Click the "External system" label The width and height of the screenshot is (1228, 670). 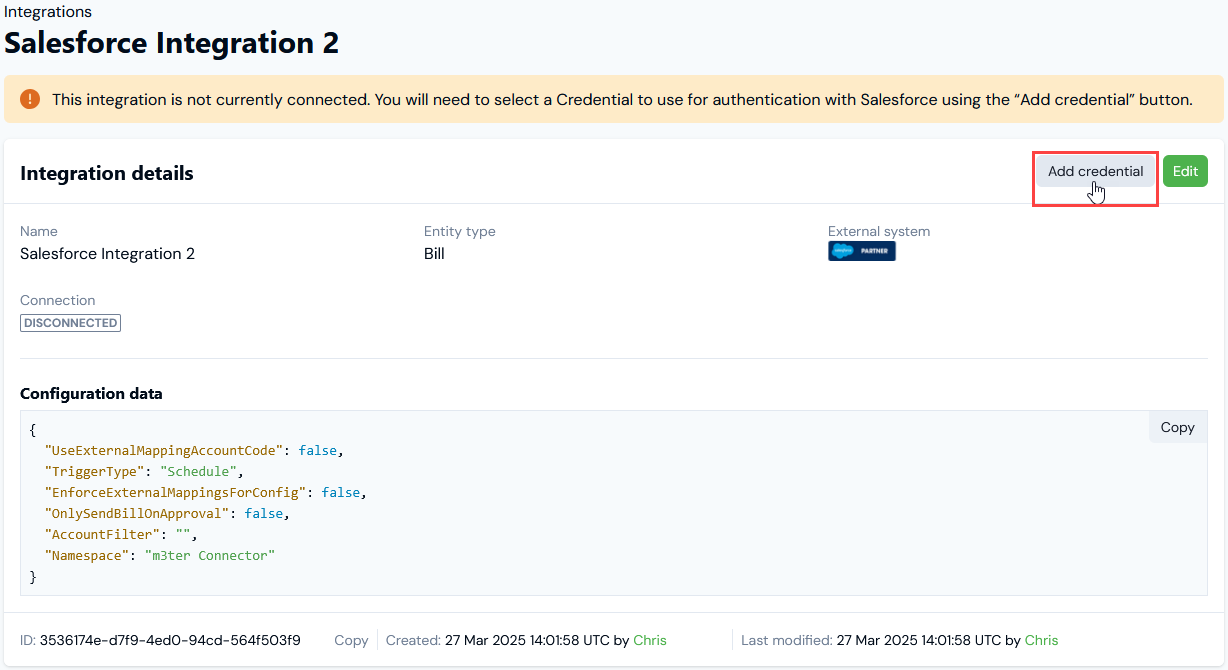point(879,231)
